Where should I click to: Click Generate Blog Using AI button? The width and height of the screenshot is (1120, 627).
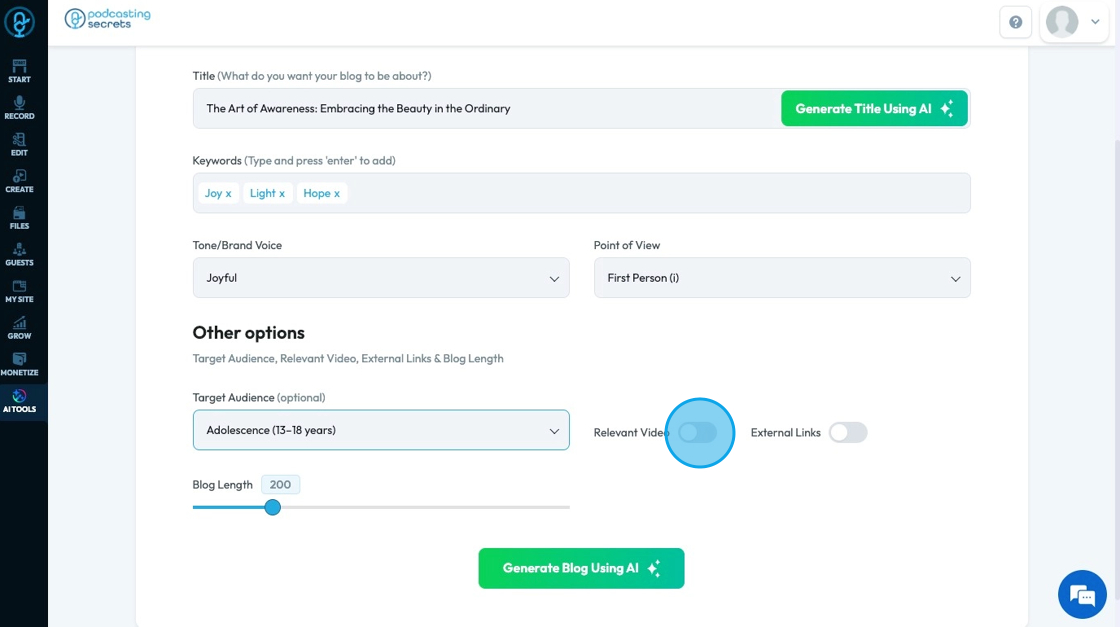coord(581,568)
